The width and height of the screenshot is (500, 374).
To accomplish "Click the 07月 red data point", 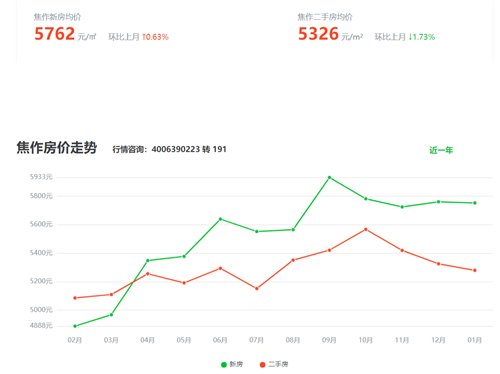I will [257, 289].
